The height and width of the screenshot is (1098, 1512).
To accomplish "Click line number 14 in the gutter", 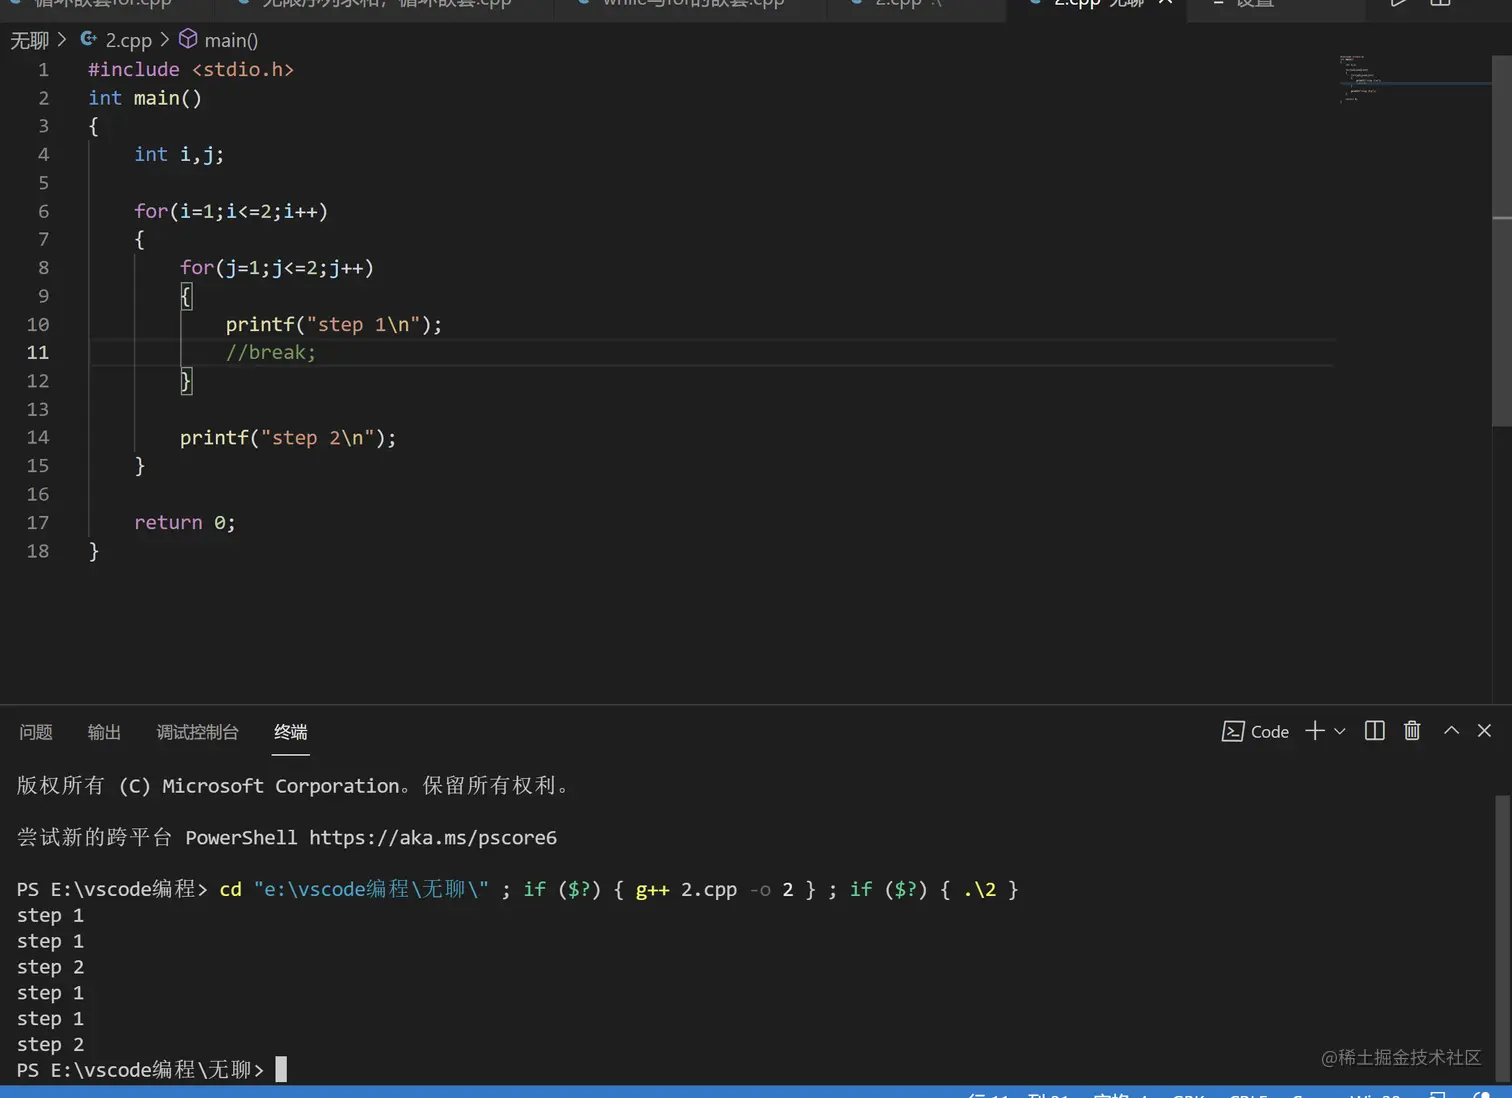I will coord(38,437).
